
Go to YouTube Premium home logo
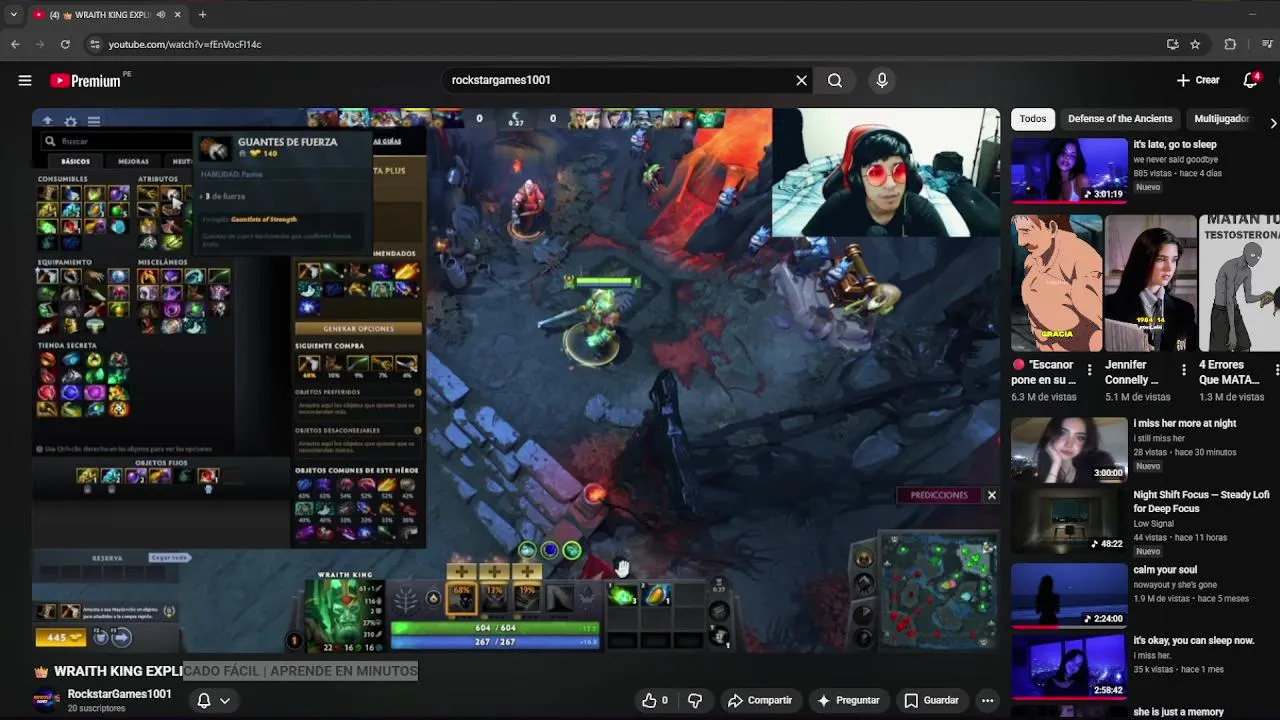pos(86,81)
